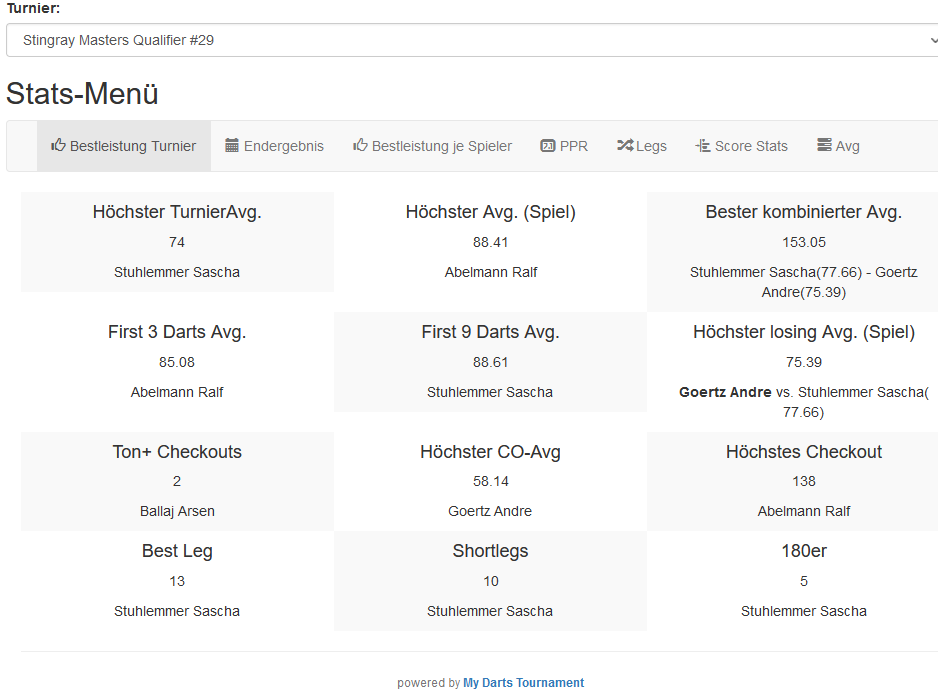The height and width of the screenshot is (696, 938).
Task: Click the thumbs-up icon beside Bestleistung je Spieler
Action: 360,145
